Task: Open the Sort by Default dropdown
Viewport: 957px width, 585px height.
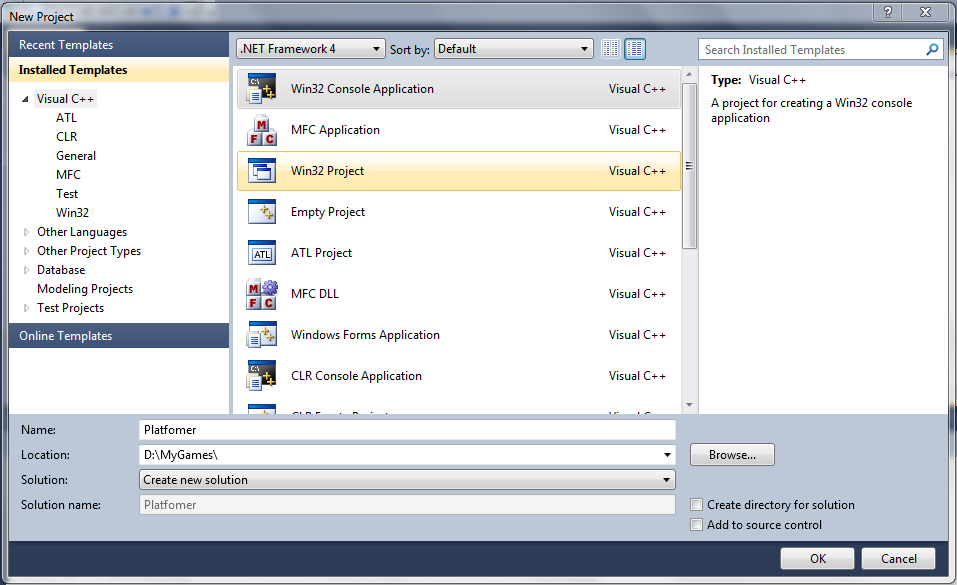Action: [513, 49]
